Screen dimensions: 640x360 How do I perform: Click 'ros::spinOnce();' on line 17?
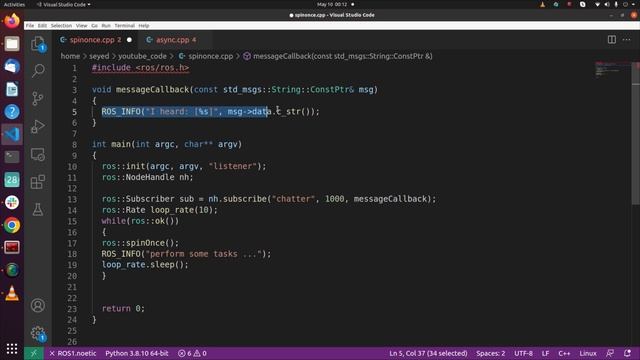click(x=140, y=243)
